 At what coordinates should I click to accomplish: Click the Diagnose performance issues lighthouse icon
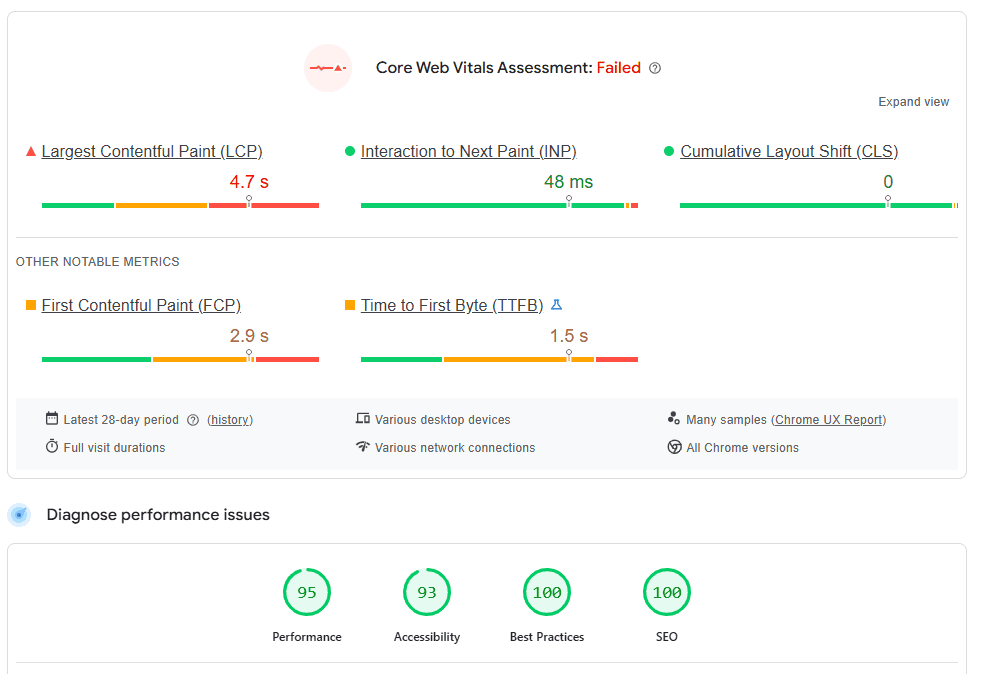pos(19,514)
